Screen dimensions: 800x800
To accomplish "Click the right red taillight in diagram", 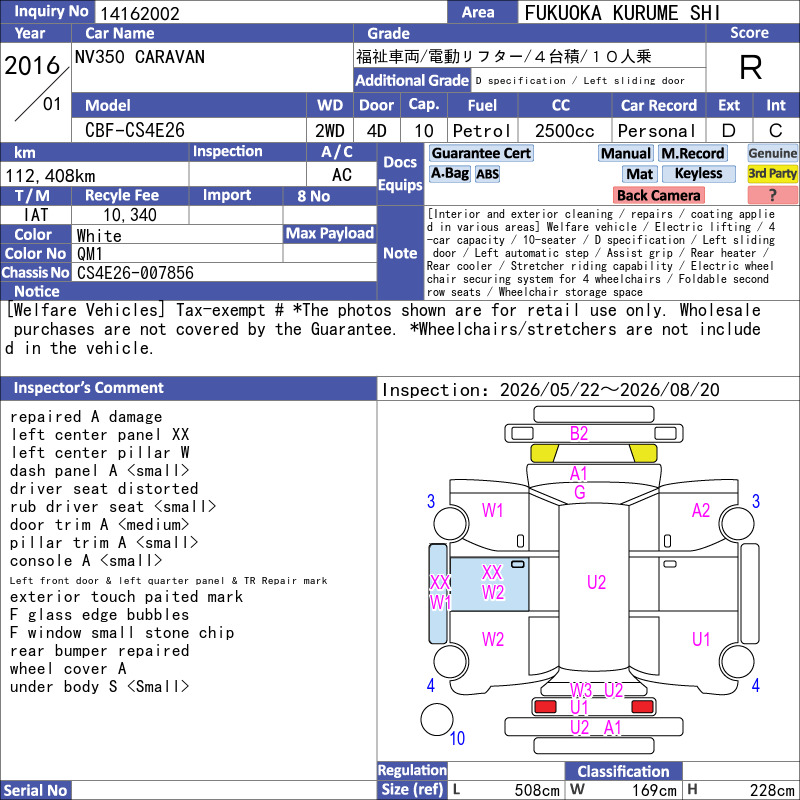I will pyautogui.click(x=642, y=707).
